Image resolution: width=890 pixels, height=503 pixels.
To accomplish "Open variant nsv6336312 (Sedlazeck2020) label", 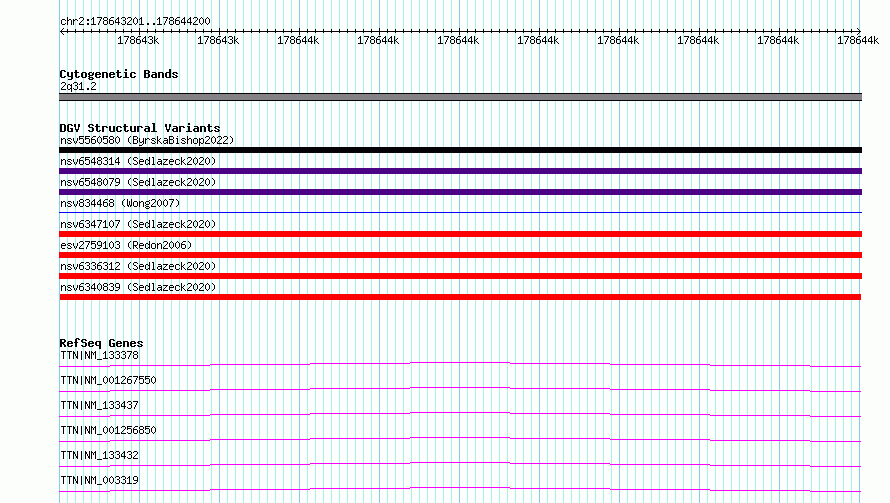I will (138, 266).
